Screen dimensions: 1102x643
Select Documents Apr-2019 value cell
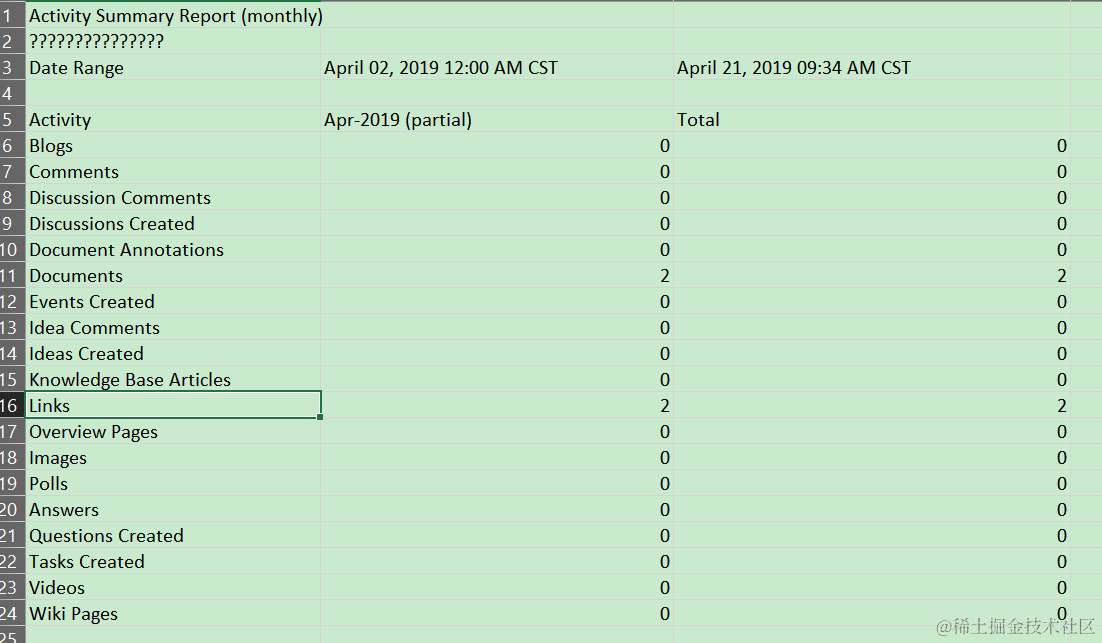(x=497, y=276)
